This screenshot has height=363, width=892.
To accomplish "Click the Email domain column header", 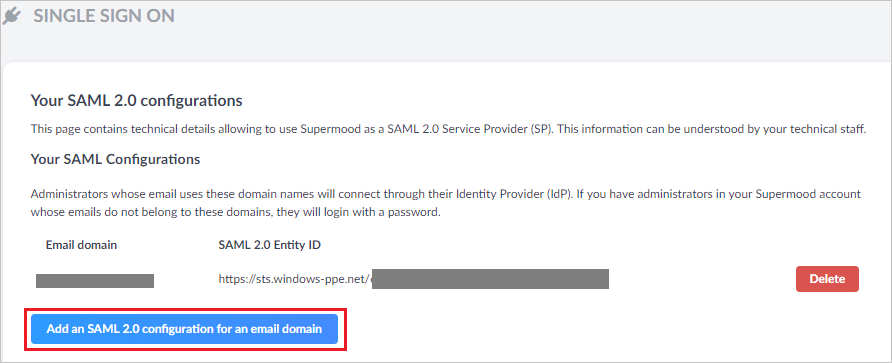I will point(81,245).
